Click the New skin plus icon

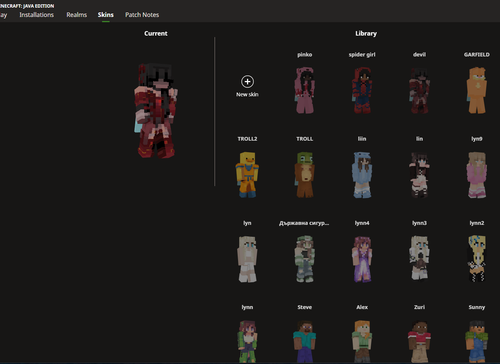[247, 81]
